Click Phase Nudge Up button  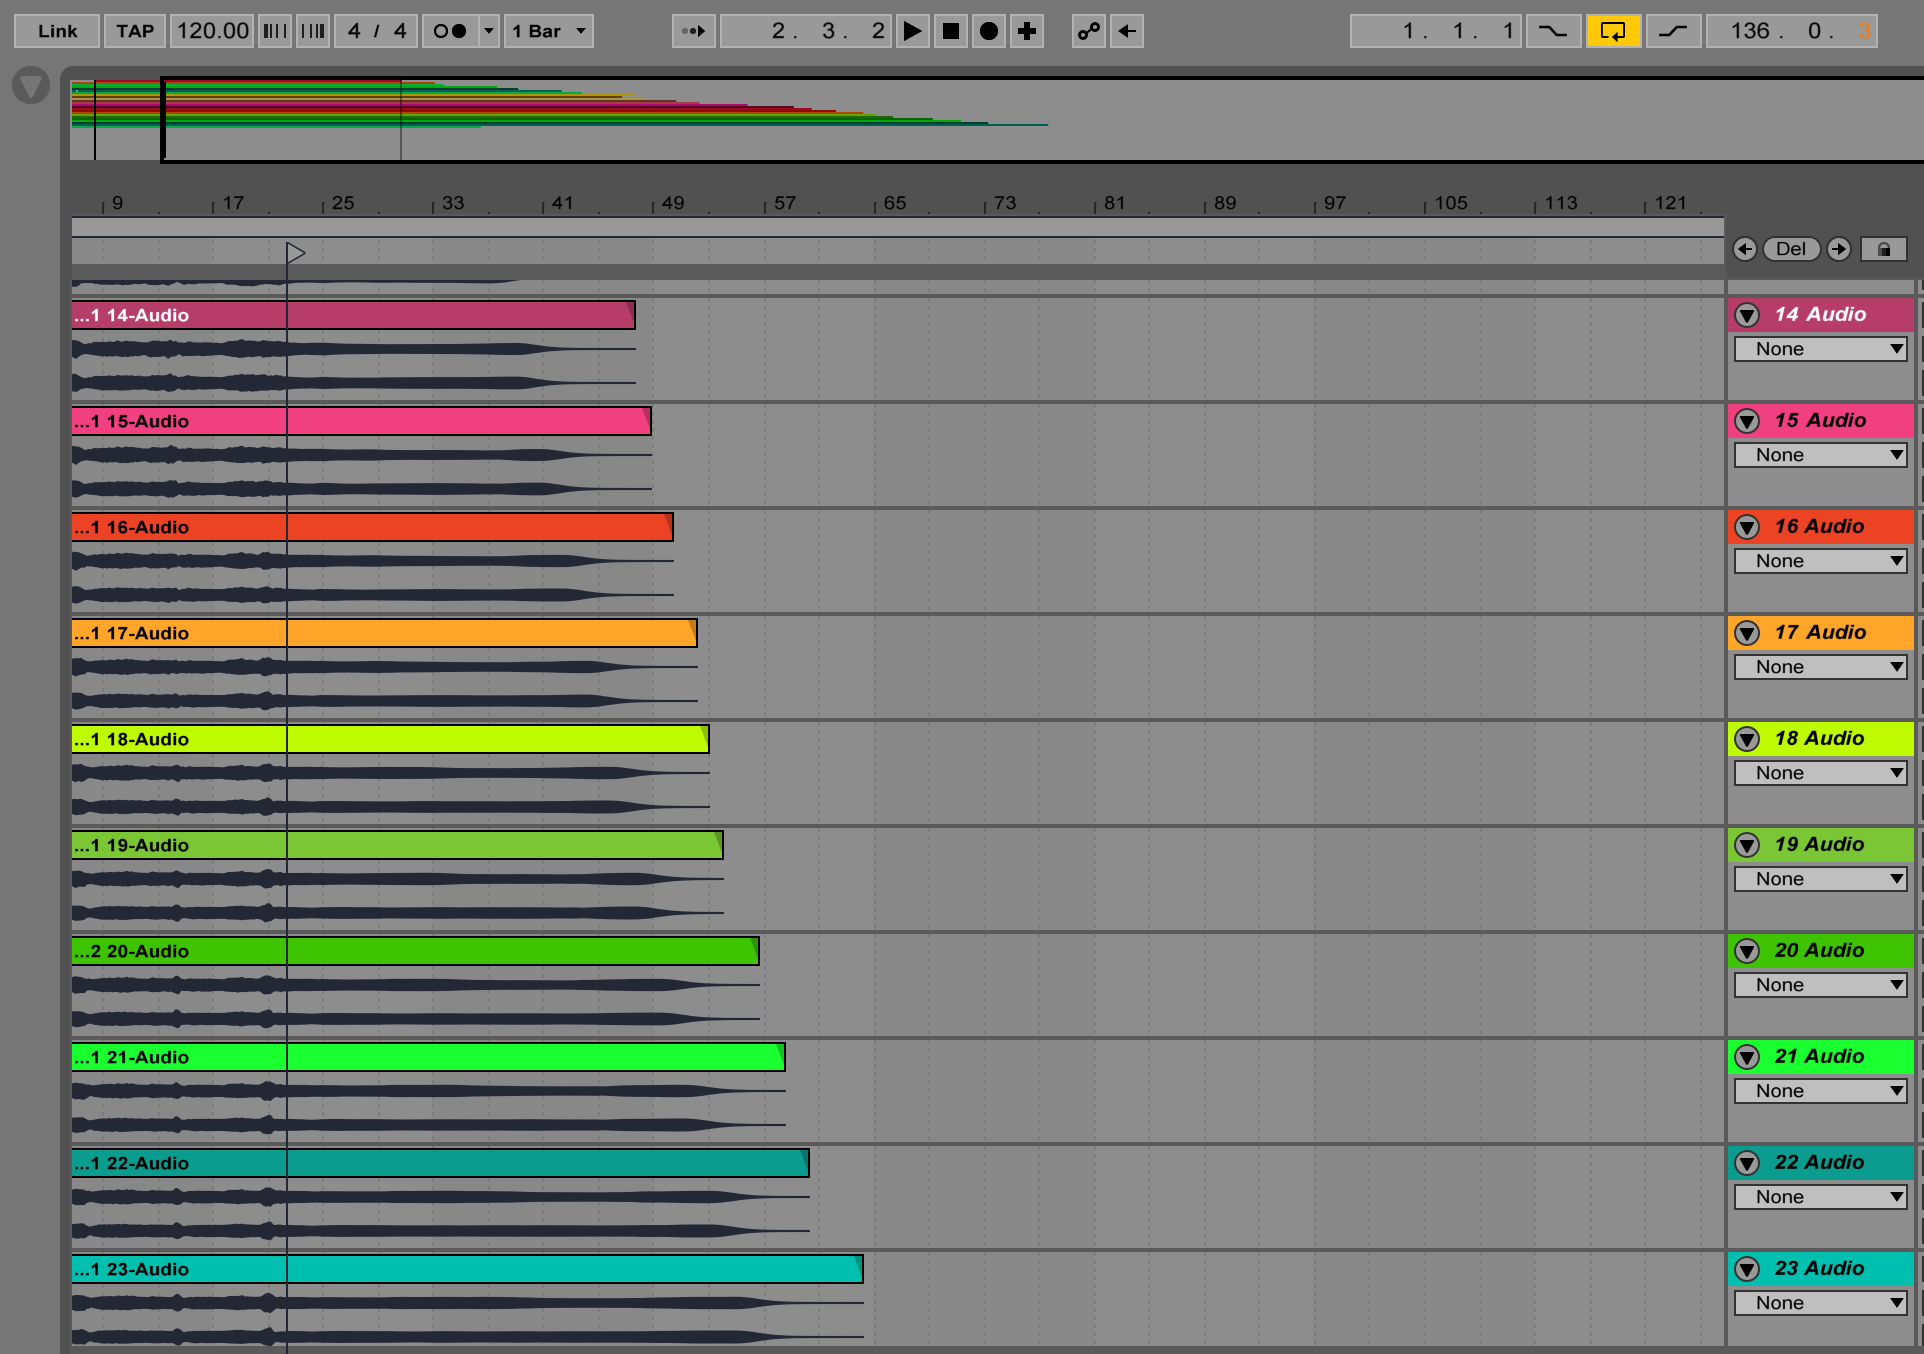point(313,31)
